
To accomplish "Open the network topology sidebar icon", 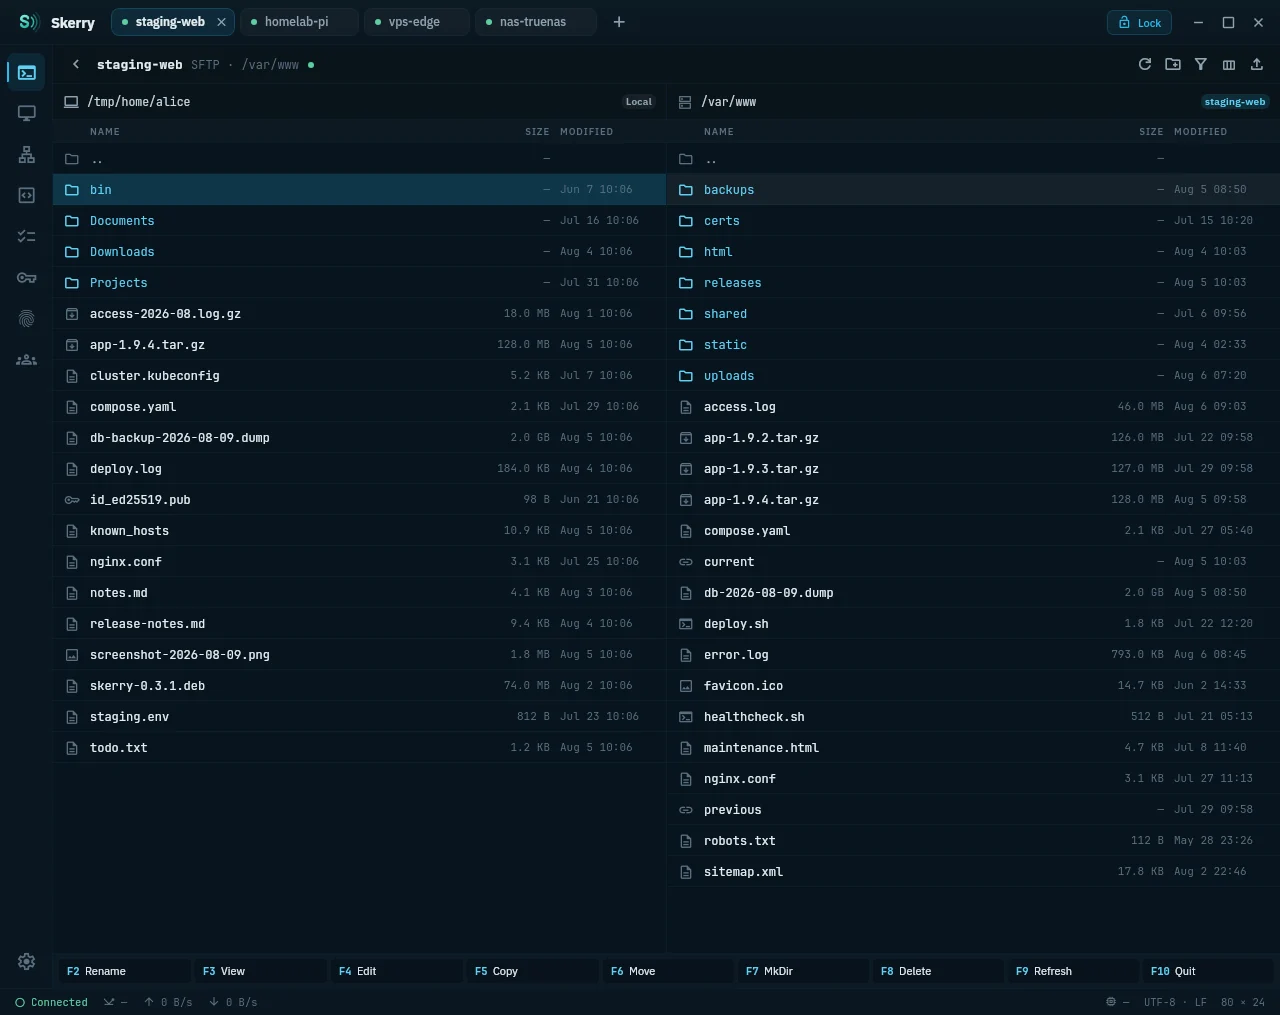I will click(x=27, y=155).
